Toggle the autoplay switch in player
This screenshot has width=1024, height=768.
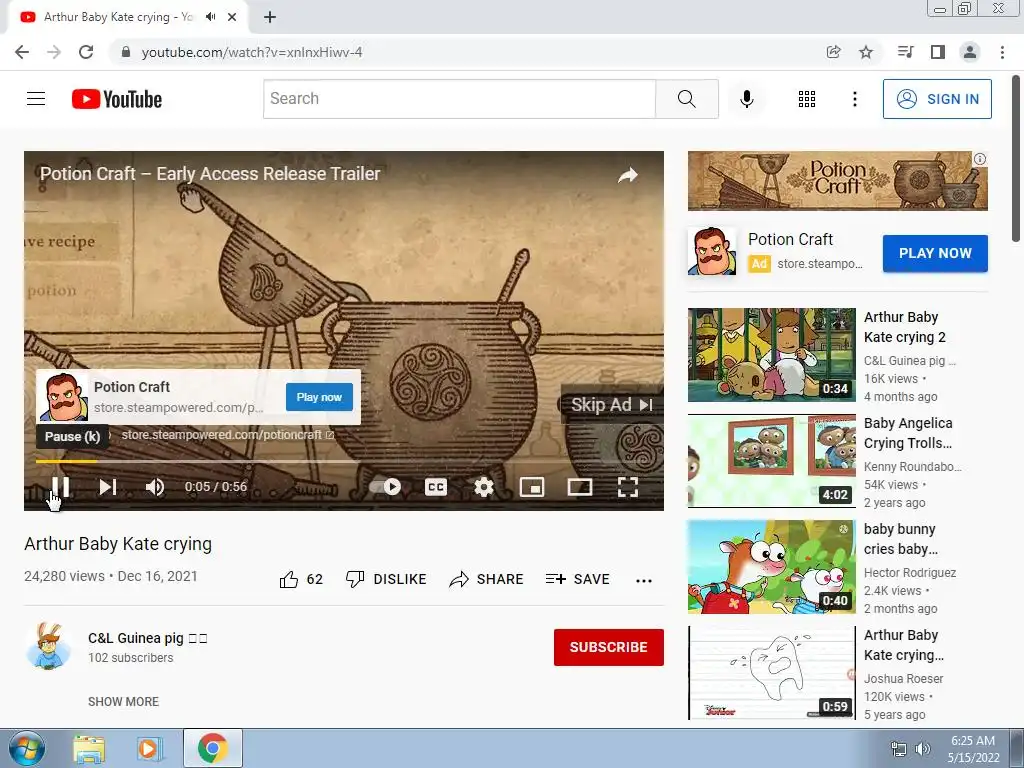pyautogui.click(x=385, y=487)
